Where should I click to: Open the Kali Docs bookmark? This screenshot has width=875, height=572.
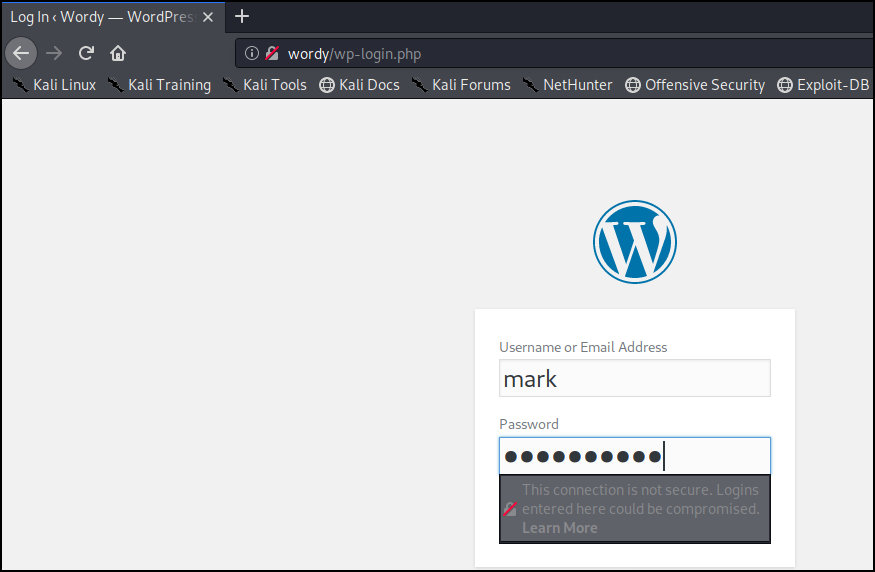click(359, 85)
